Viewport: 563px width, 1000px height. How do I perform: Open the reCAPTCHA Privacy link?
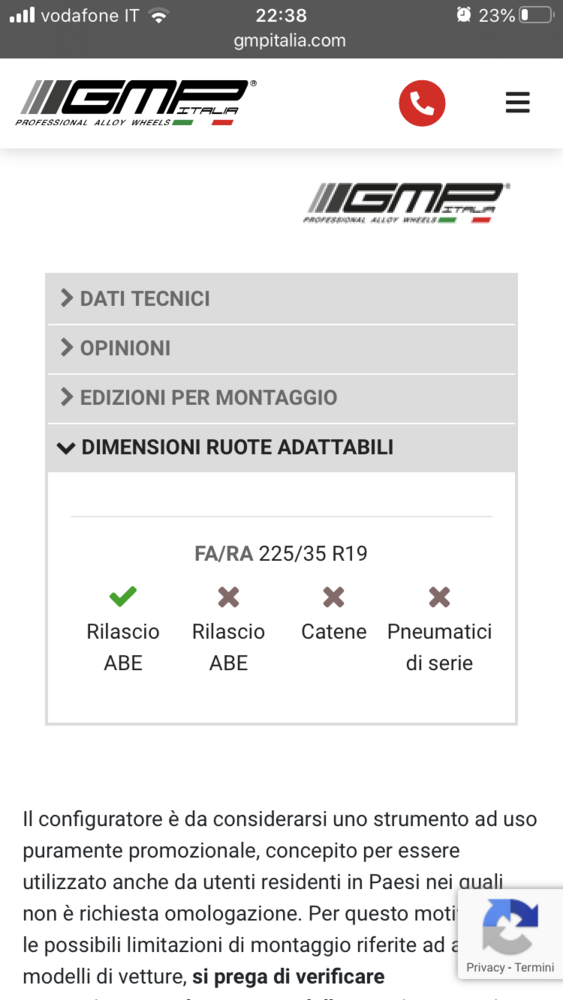point(485,967)
